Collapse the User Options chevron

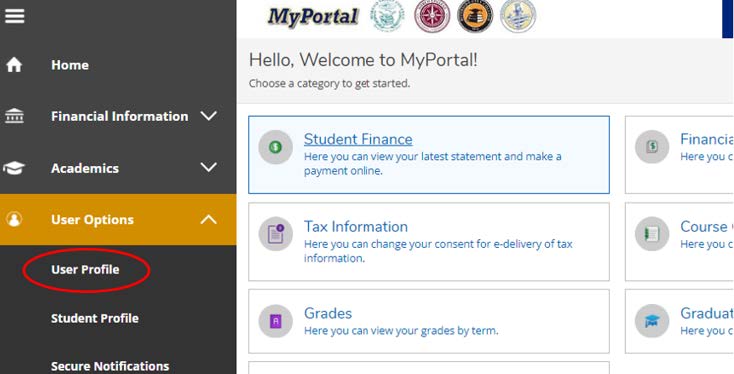point(209,219)
